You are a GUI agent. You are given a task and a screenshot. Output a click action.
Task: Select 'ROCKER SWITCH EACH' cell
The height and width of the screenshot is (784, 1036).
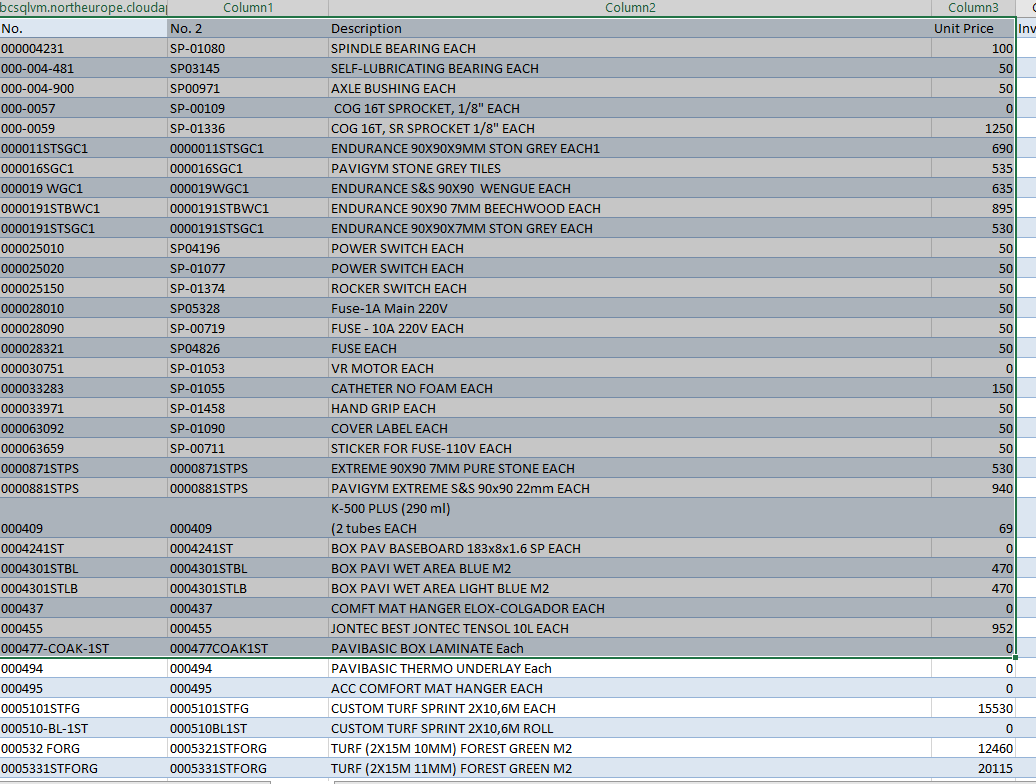coord(630,289)
